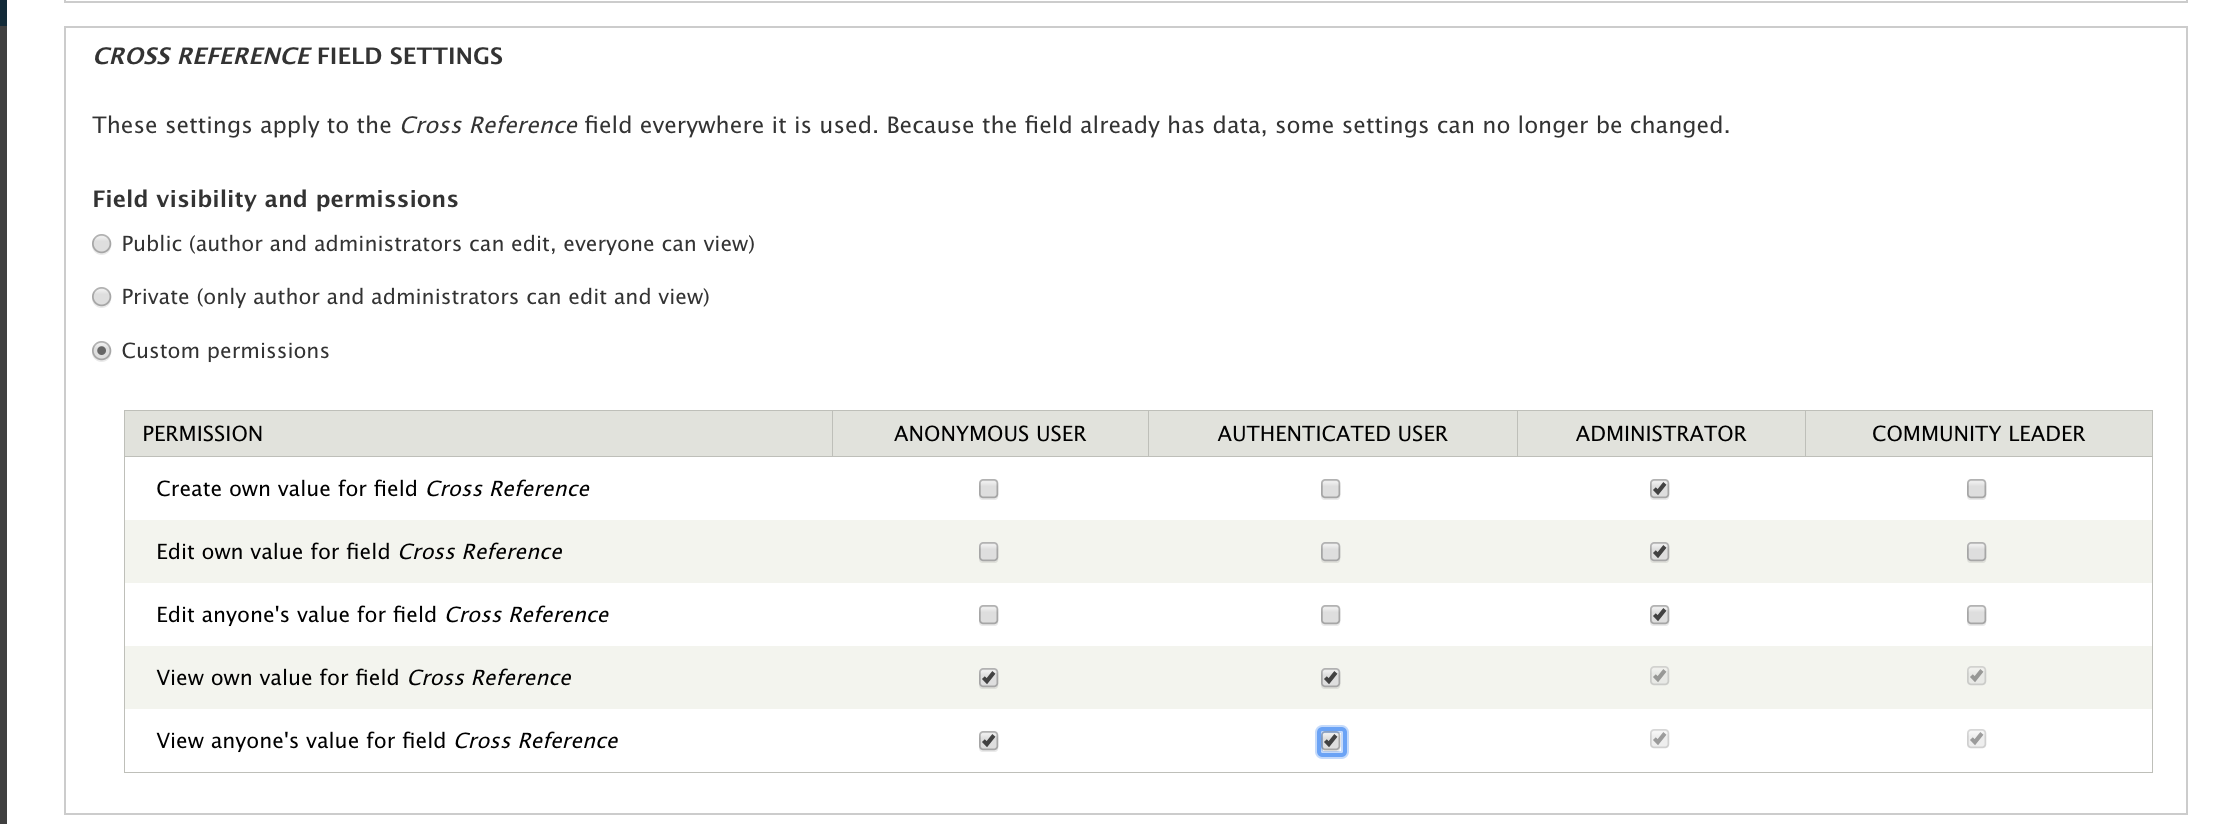Uncheck Edit own value for Administrator

click(x=1659, y=552)
